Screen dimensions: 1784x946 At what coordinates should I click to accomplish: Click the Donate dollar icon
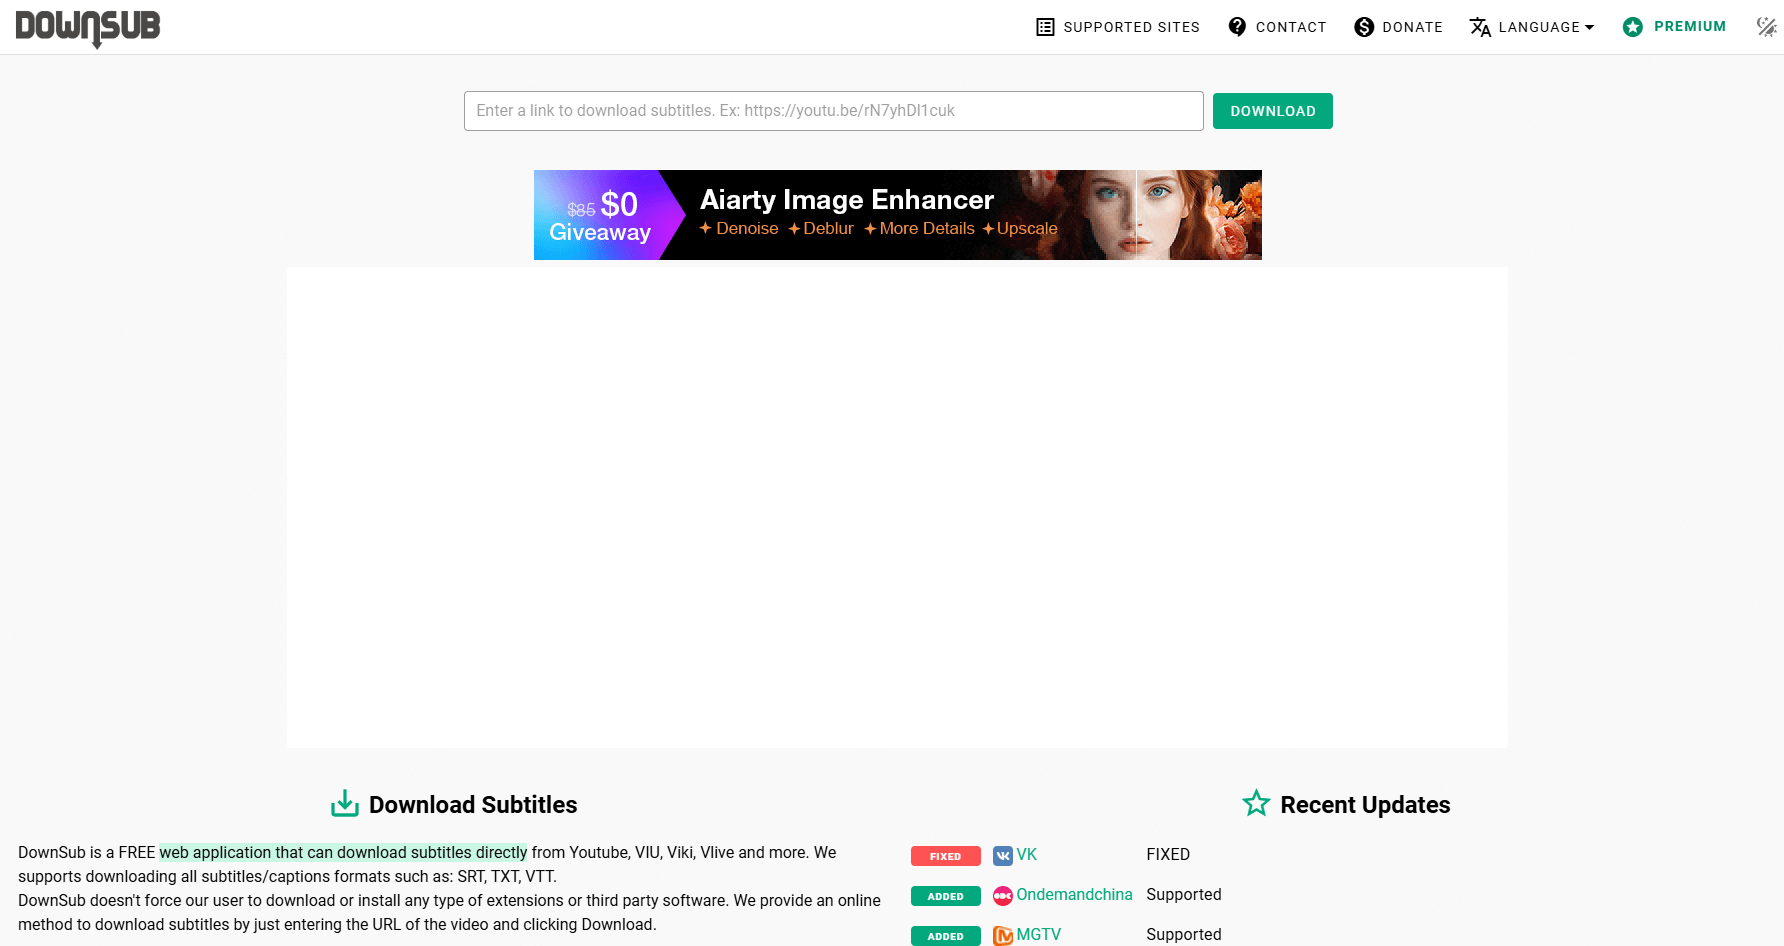coord(1364,27)
